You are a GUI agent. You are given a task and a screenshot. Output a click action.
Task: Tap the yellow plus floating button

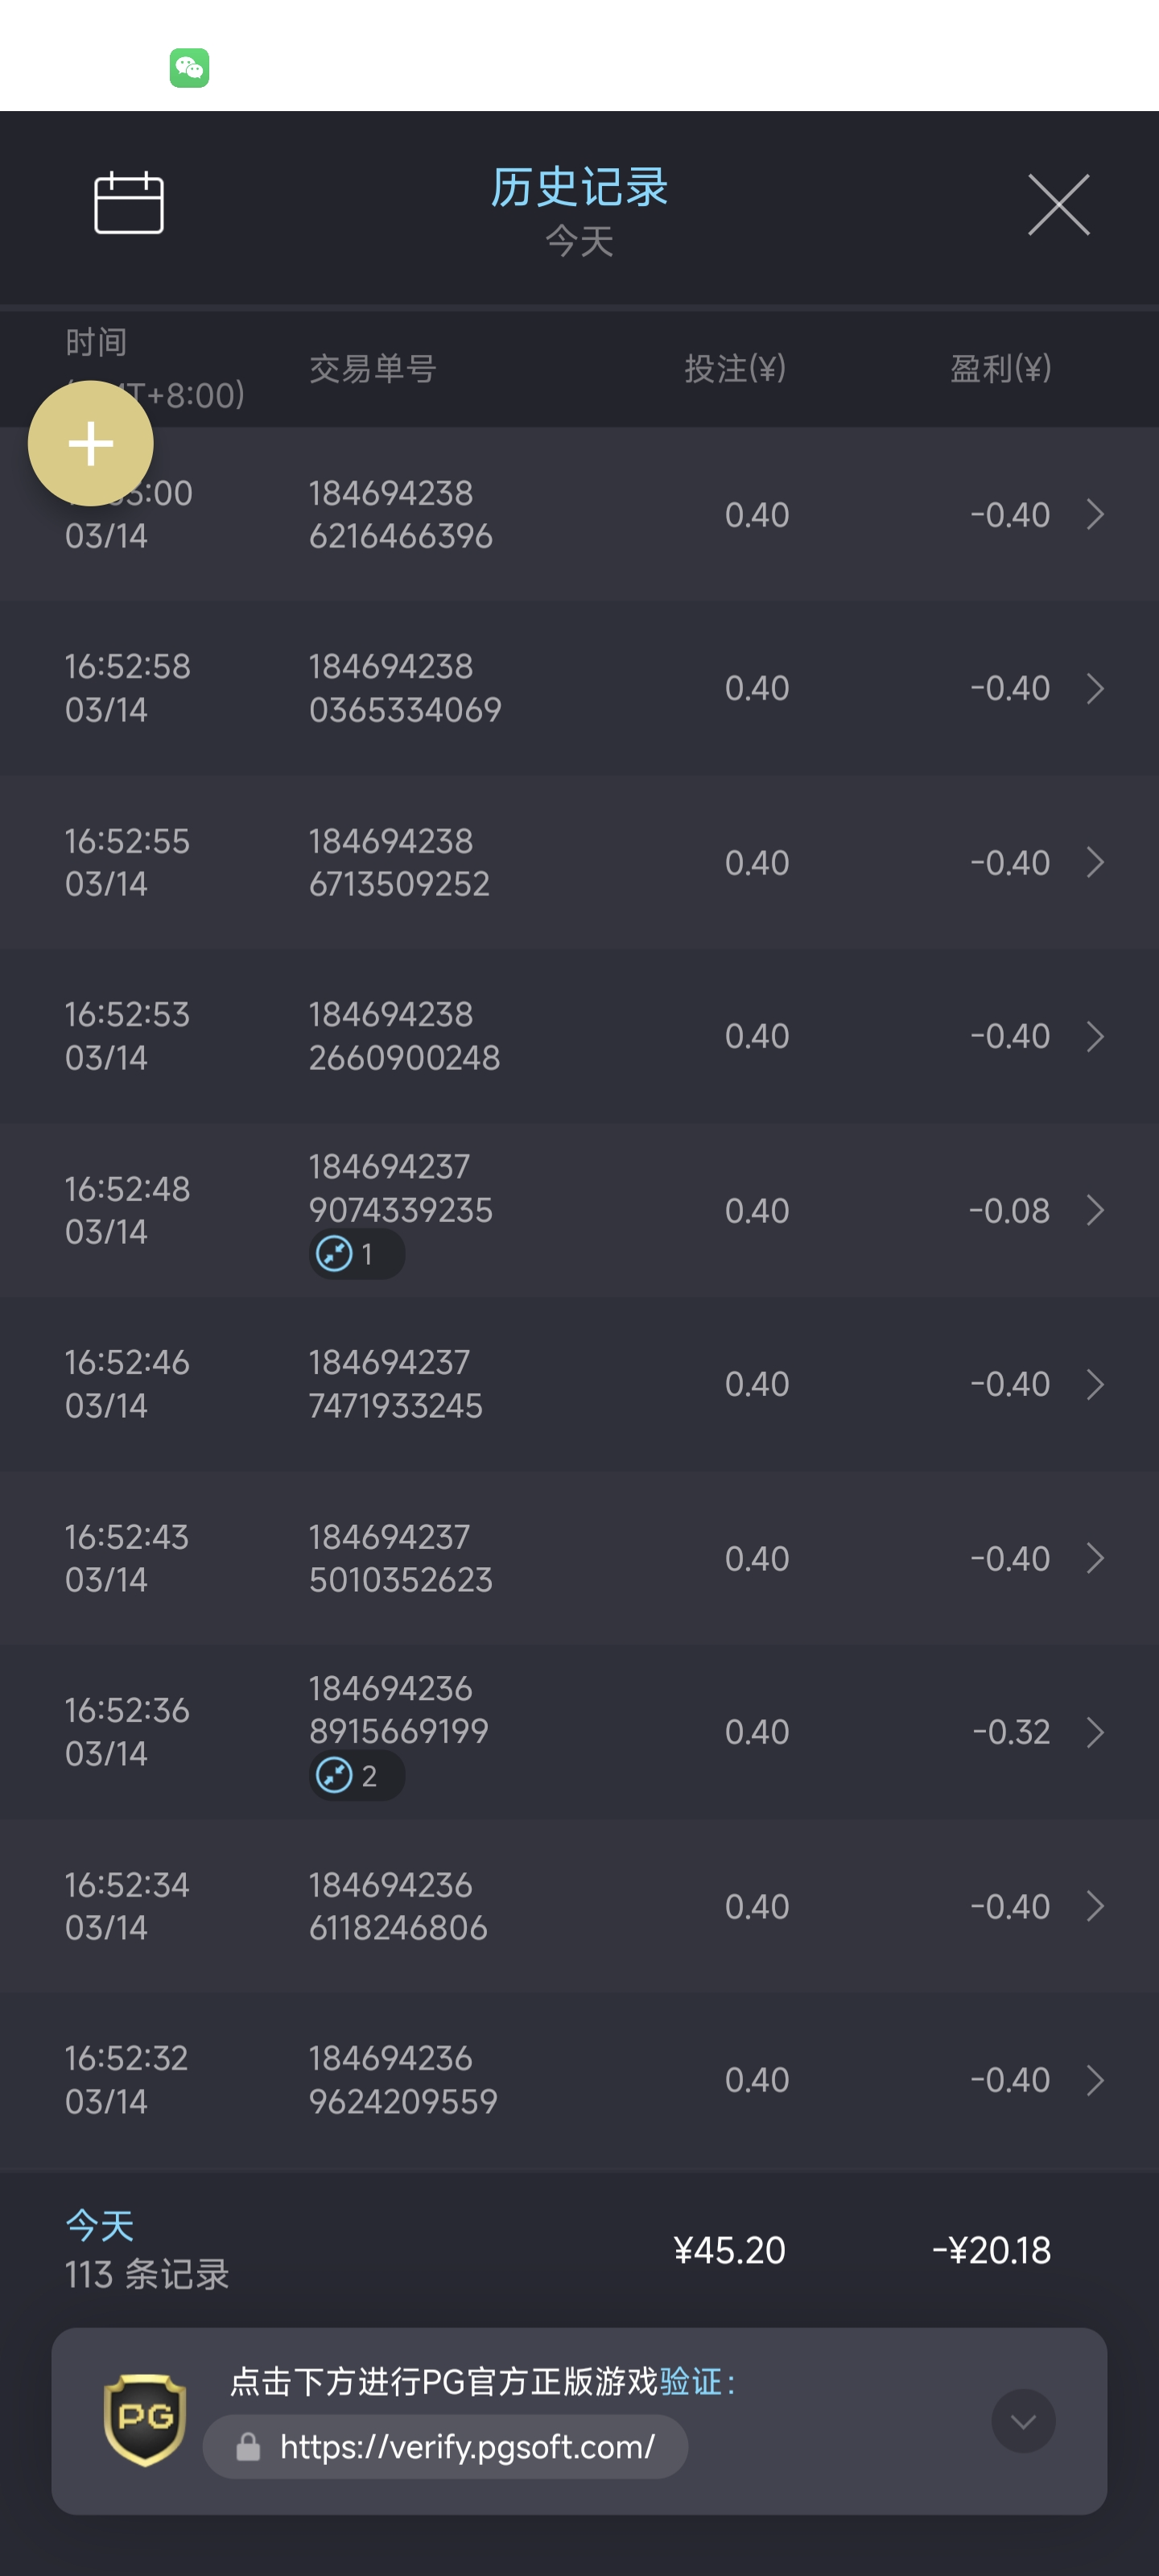(90, 443)
